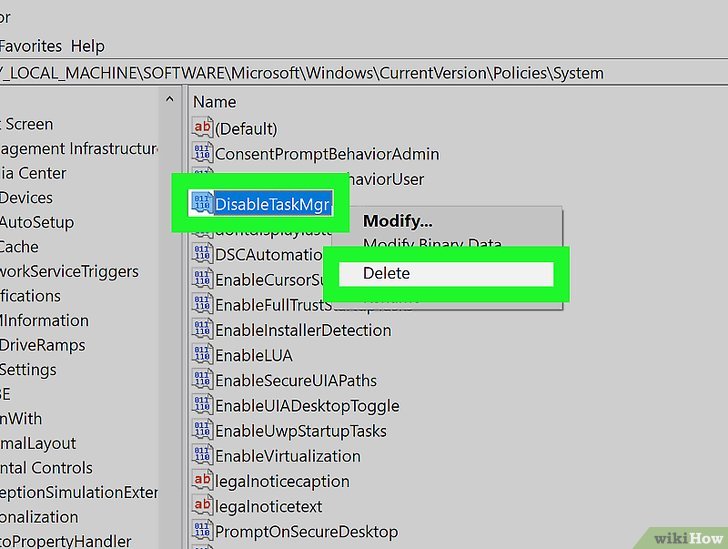Image resolution: width=728 pixels, height=549 pixels.
Task: Open the Favorites menu
Action: coord(31,46)
